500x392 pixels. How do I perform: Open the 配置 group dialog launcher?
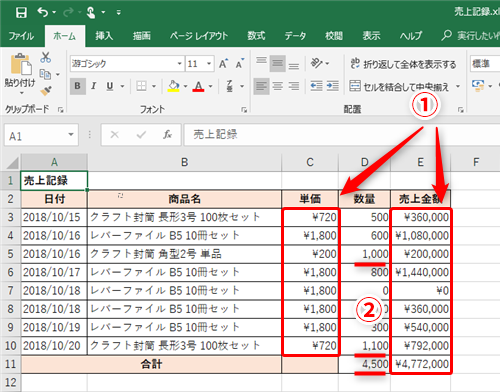click(x=460, y=109)
